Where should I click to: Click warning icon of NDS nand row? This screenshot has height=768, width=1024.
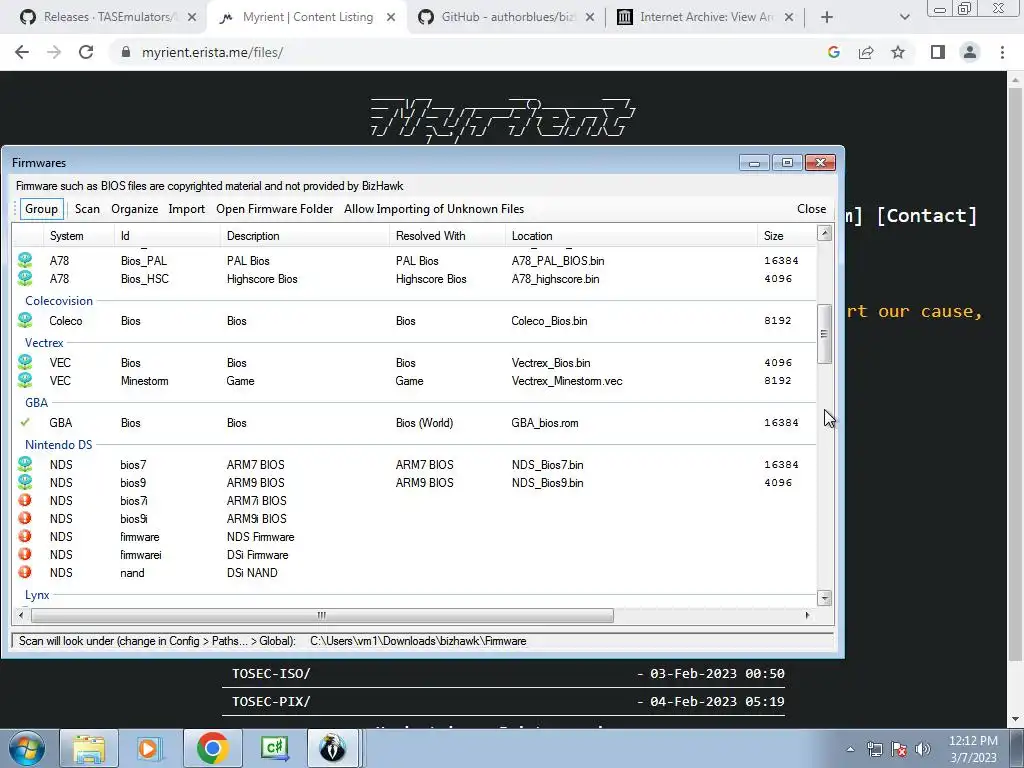pos(25,572)
